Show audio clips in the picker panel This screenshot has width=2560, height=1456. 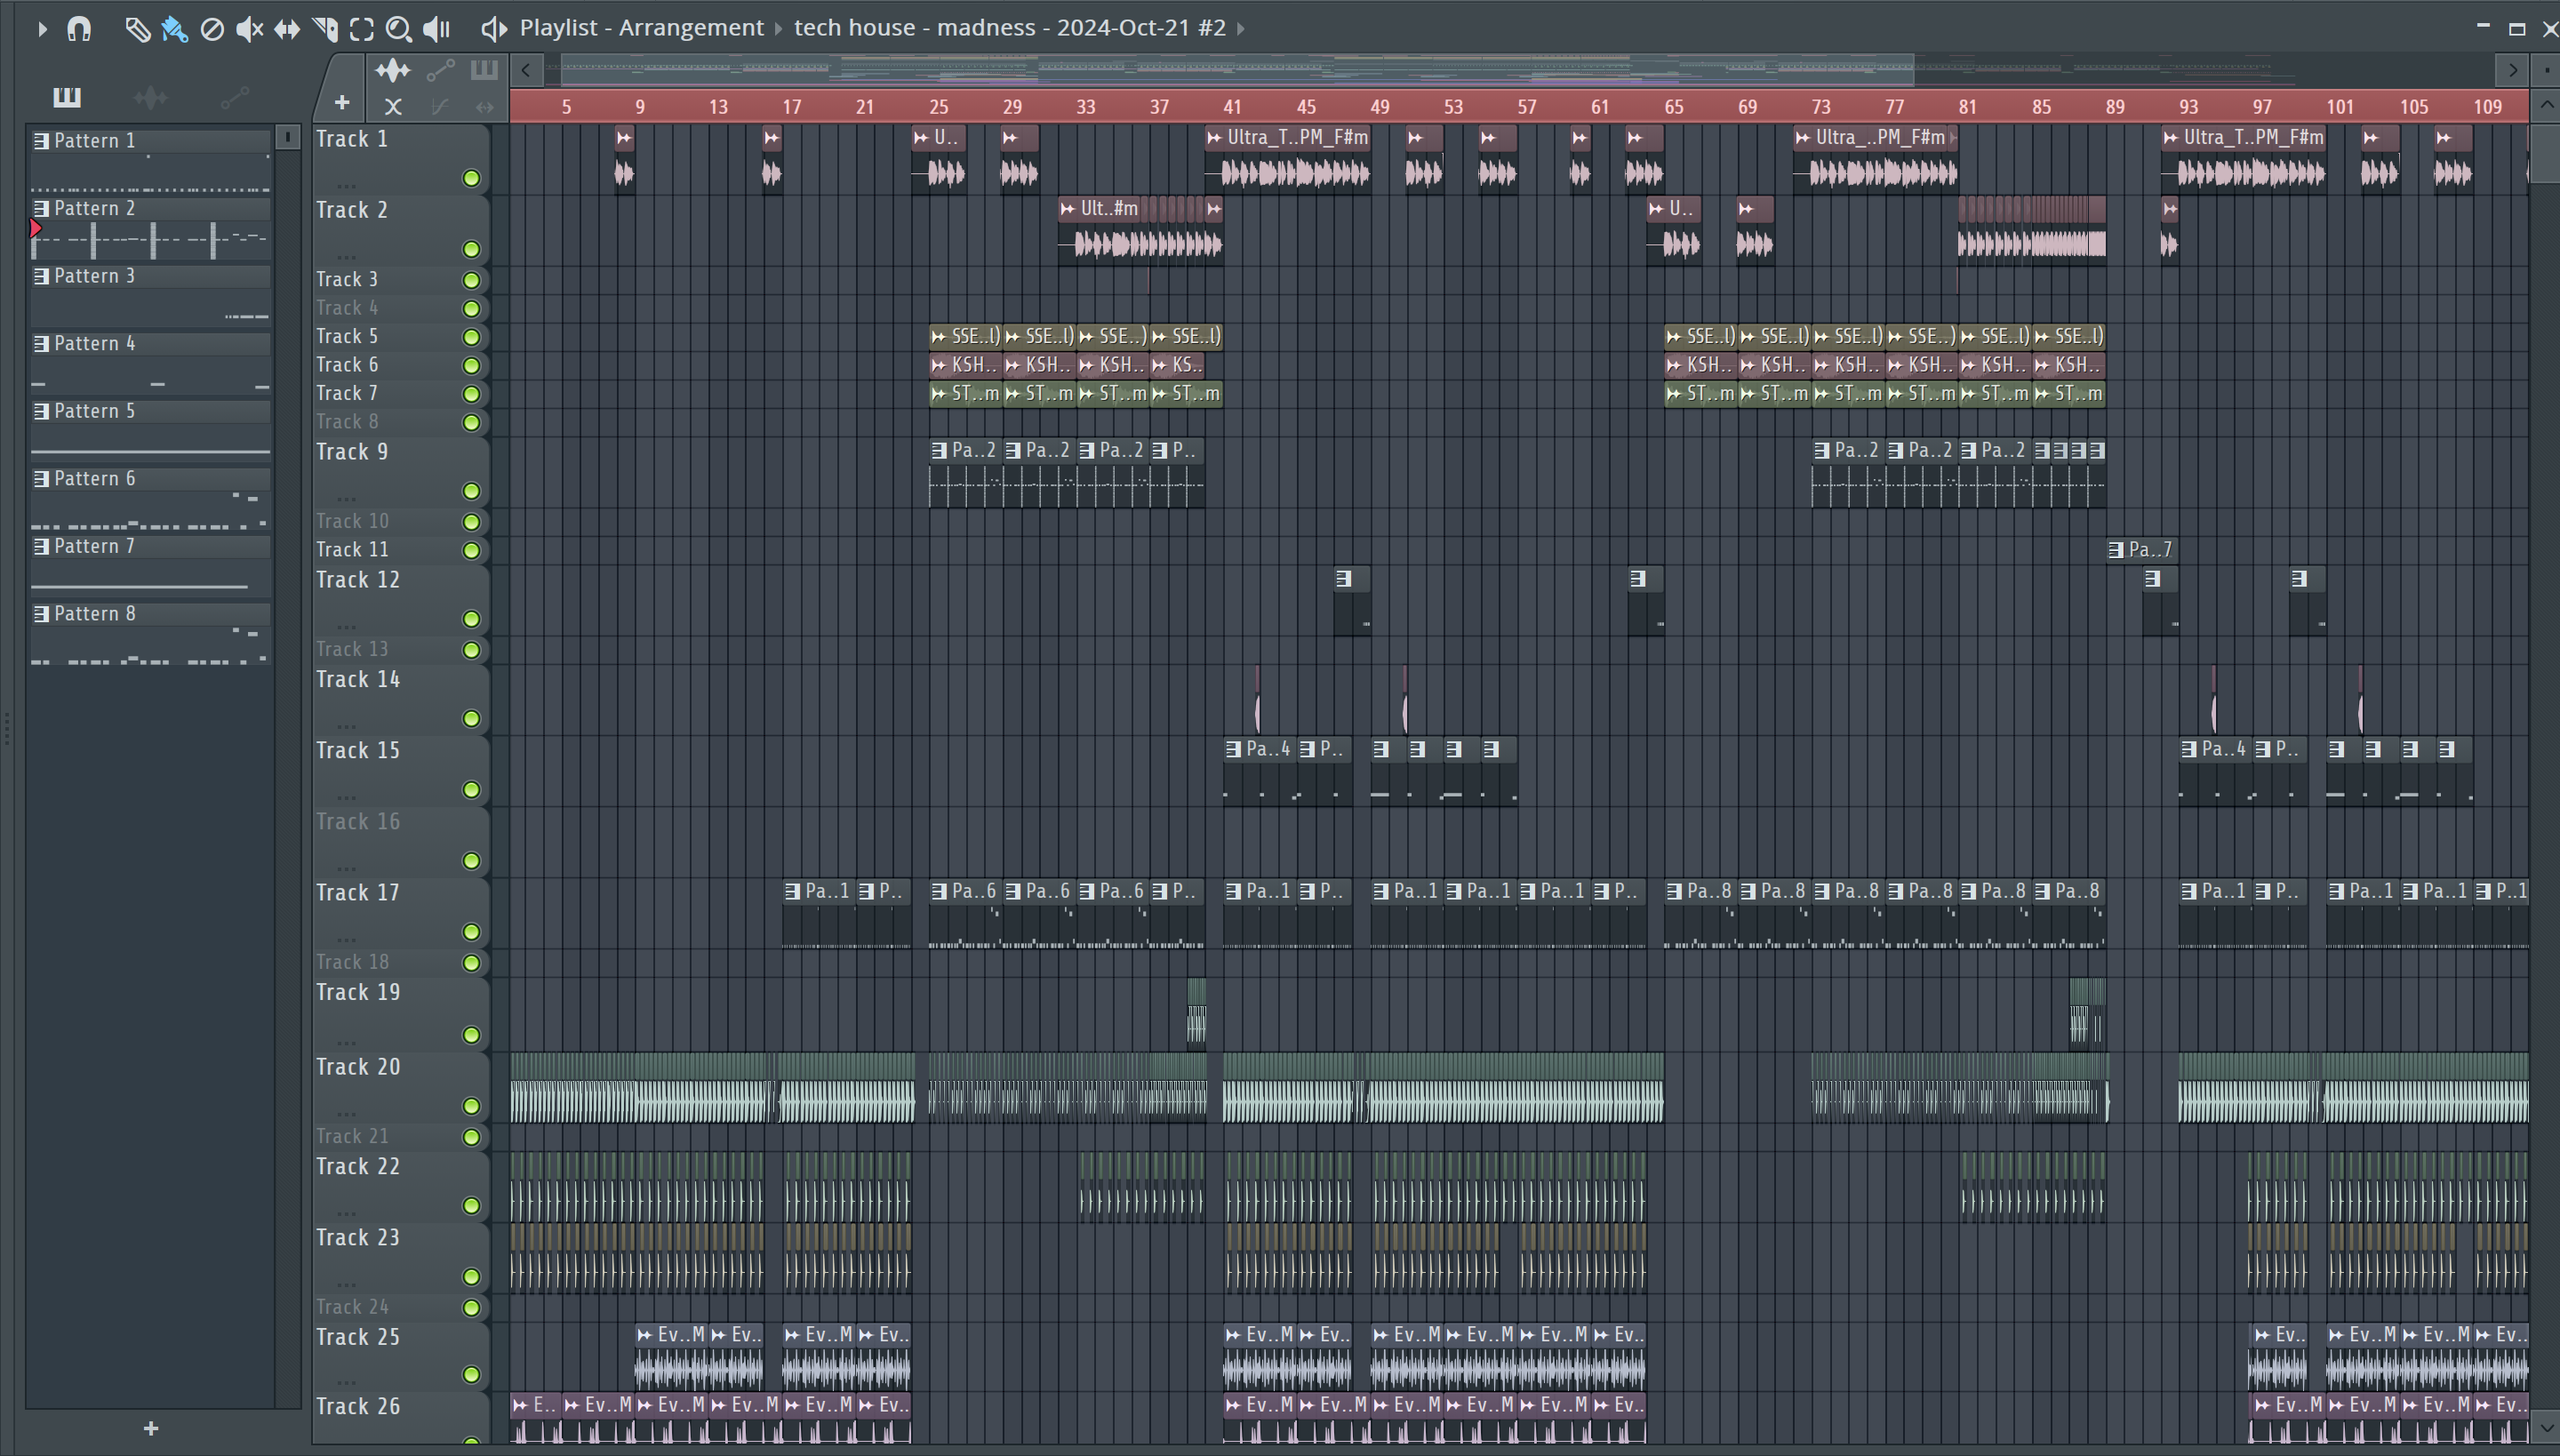(151, 97)
